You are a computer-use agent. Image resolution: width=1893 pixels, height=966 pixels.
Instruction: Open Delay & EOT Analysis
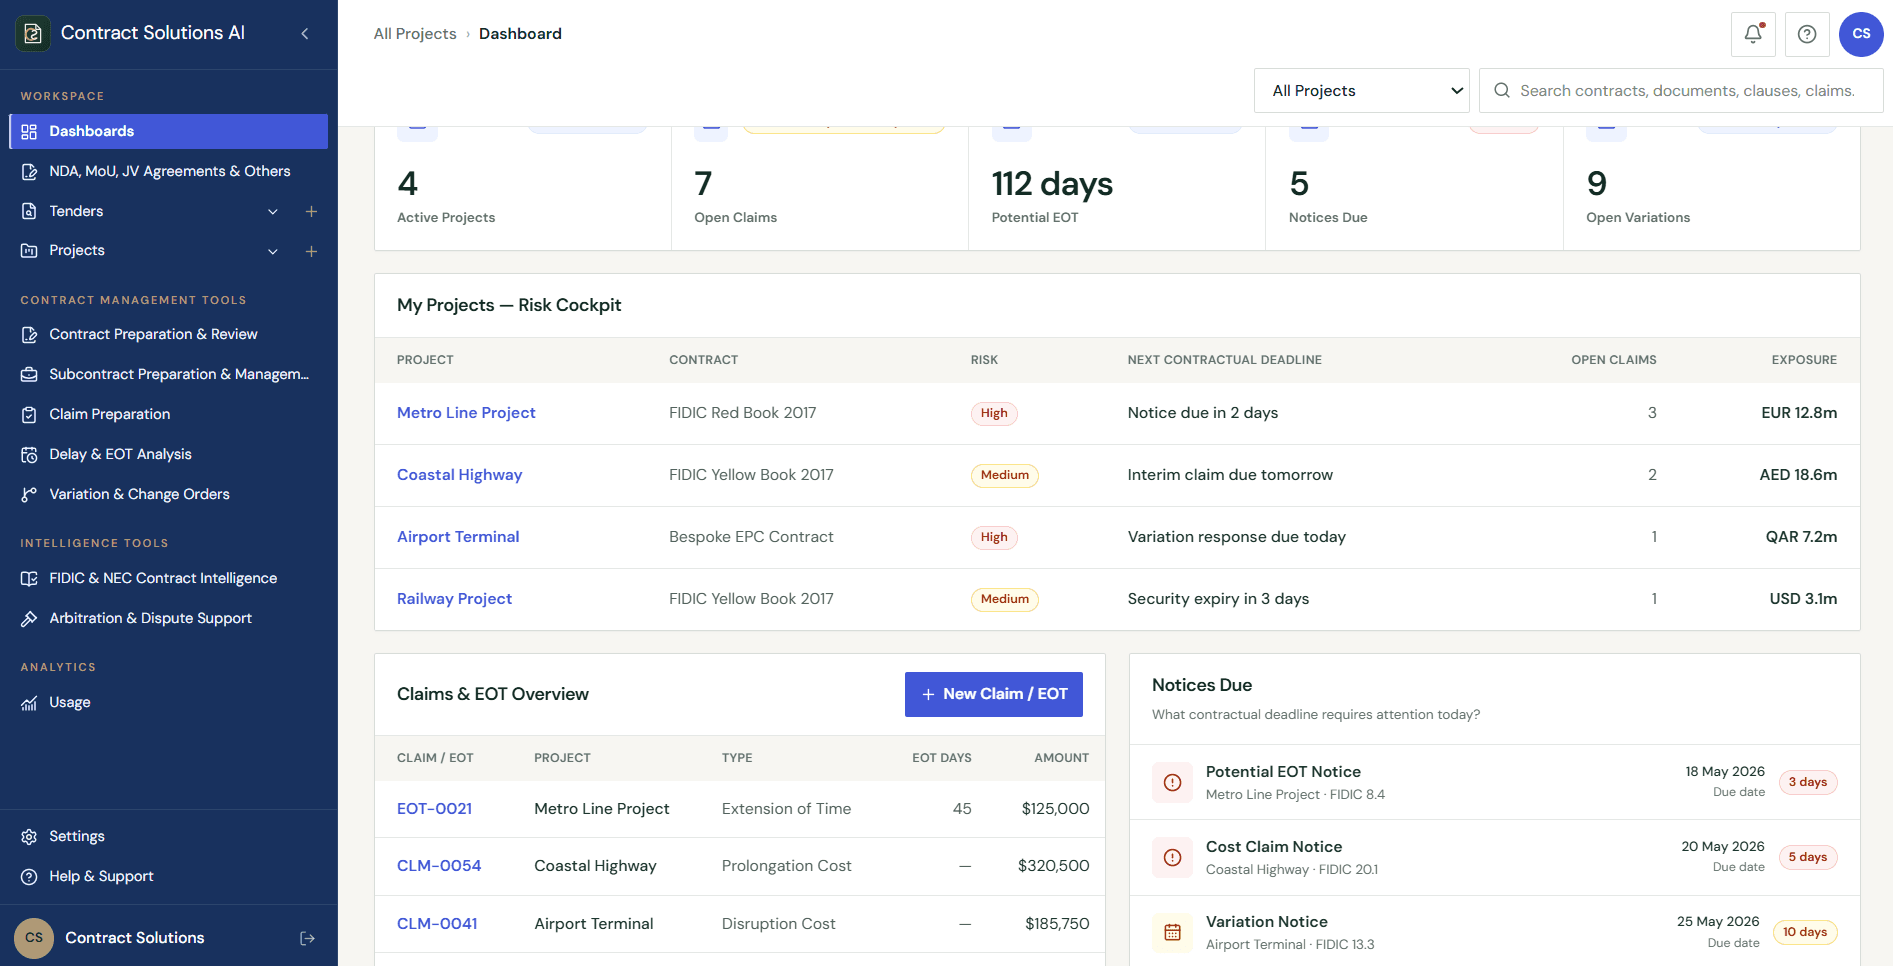tap(168, 455)
